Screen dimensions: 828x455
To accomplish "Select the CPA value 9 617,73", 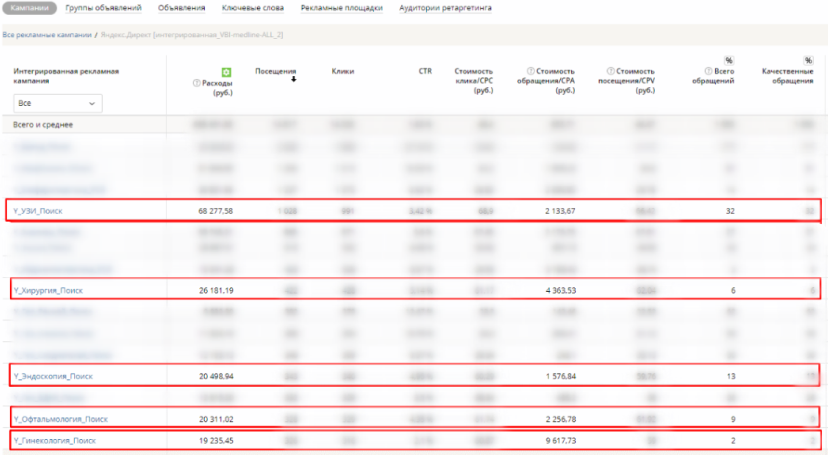I will 560,440.
